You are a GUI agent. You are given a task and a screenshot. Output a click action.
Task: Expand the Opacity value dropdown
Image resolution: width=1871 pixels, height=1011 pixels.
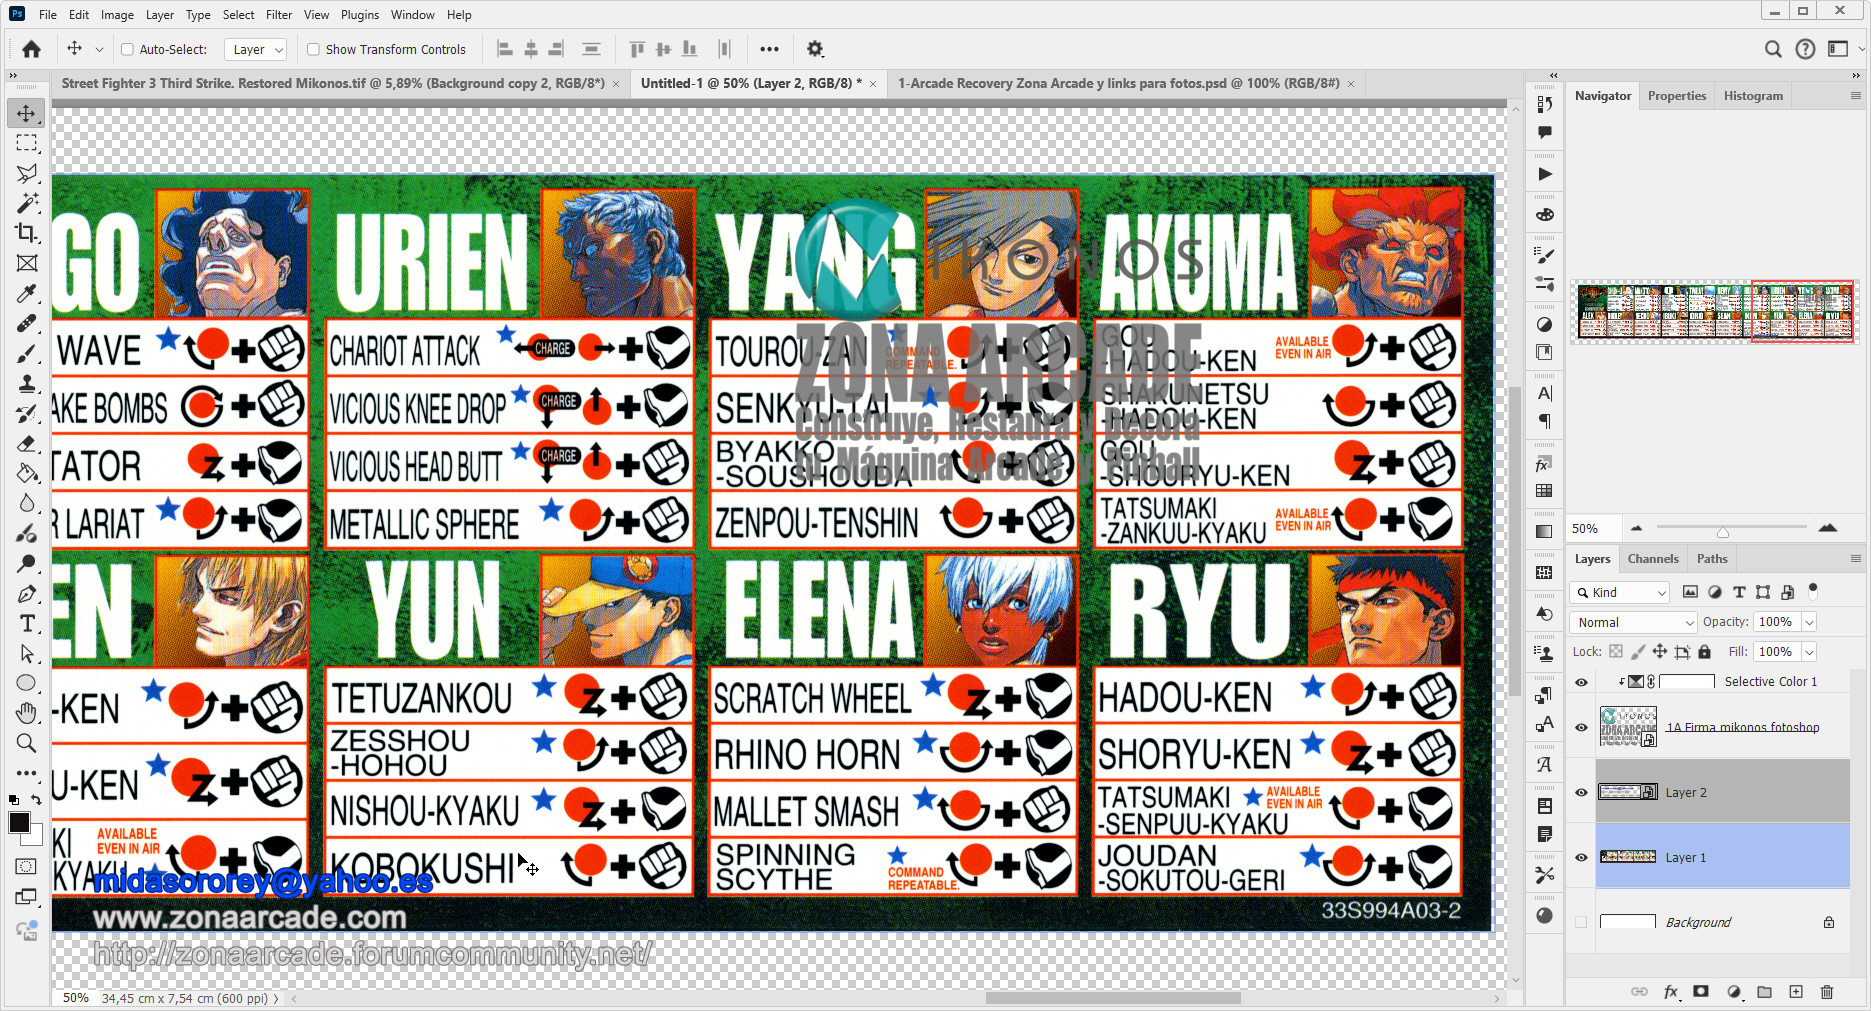[1811, 621]
